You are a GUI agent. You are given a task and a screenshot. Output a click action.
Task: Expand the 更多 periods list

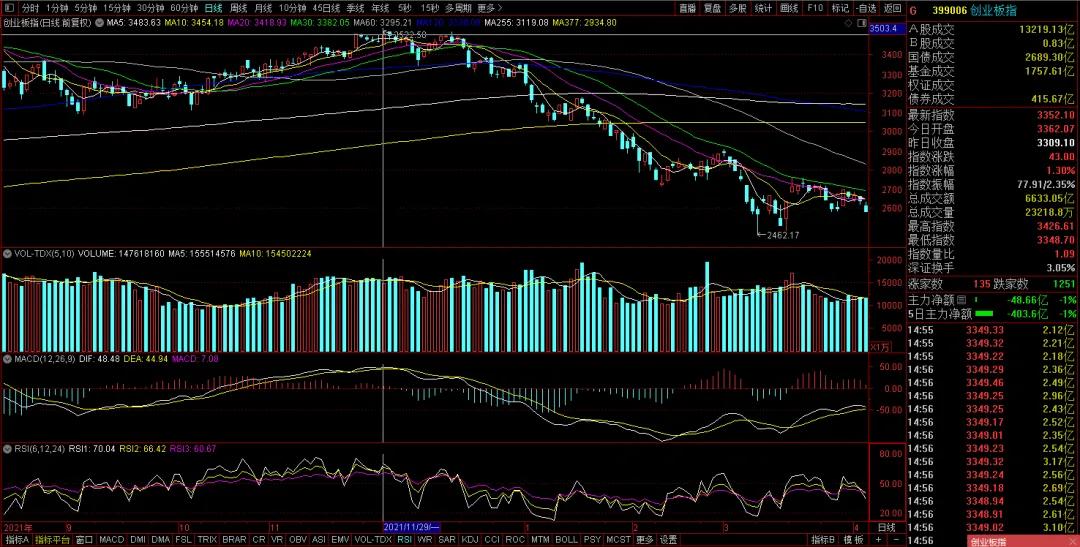pyautogui.click(x=486, y=8)
